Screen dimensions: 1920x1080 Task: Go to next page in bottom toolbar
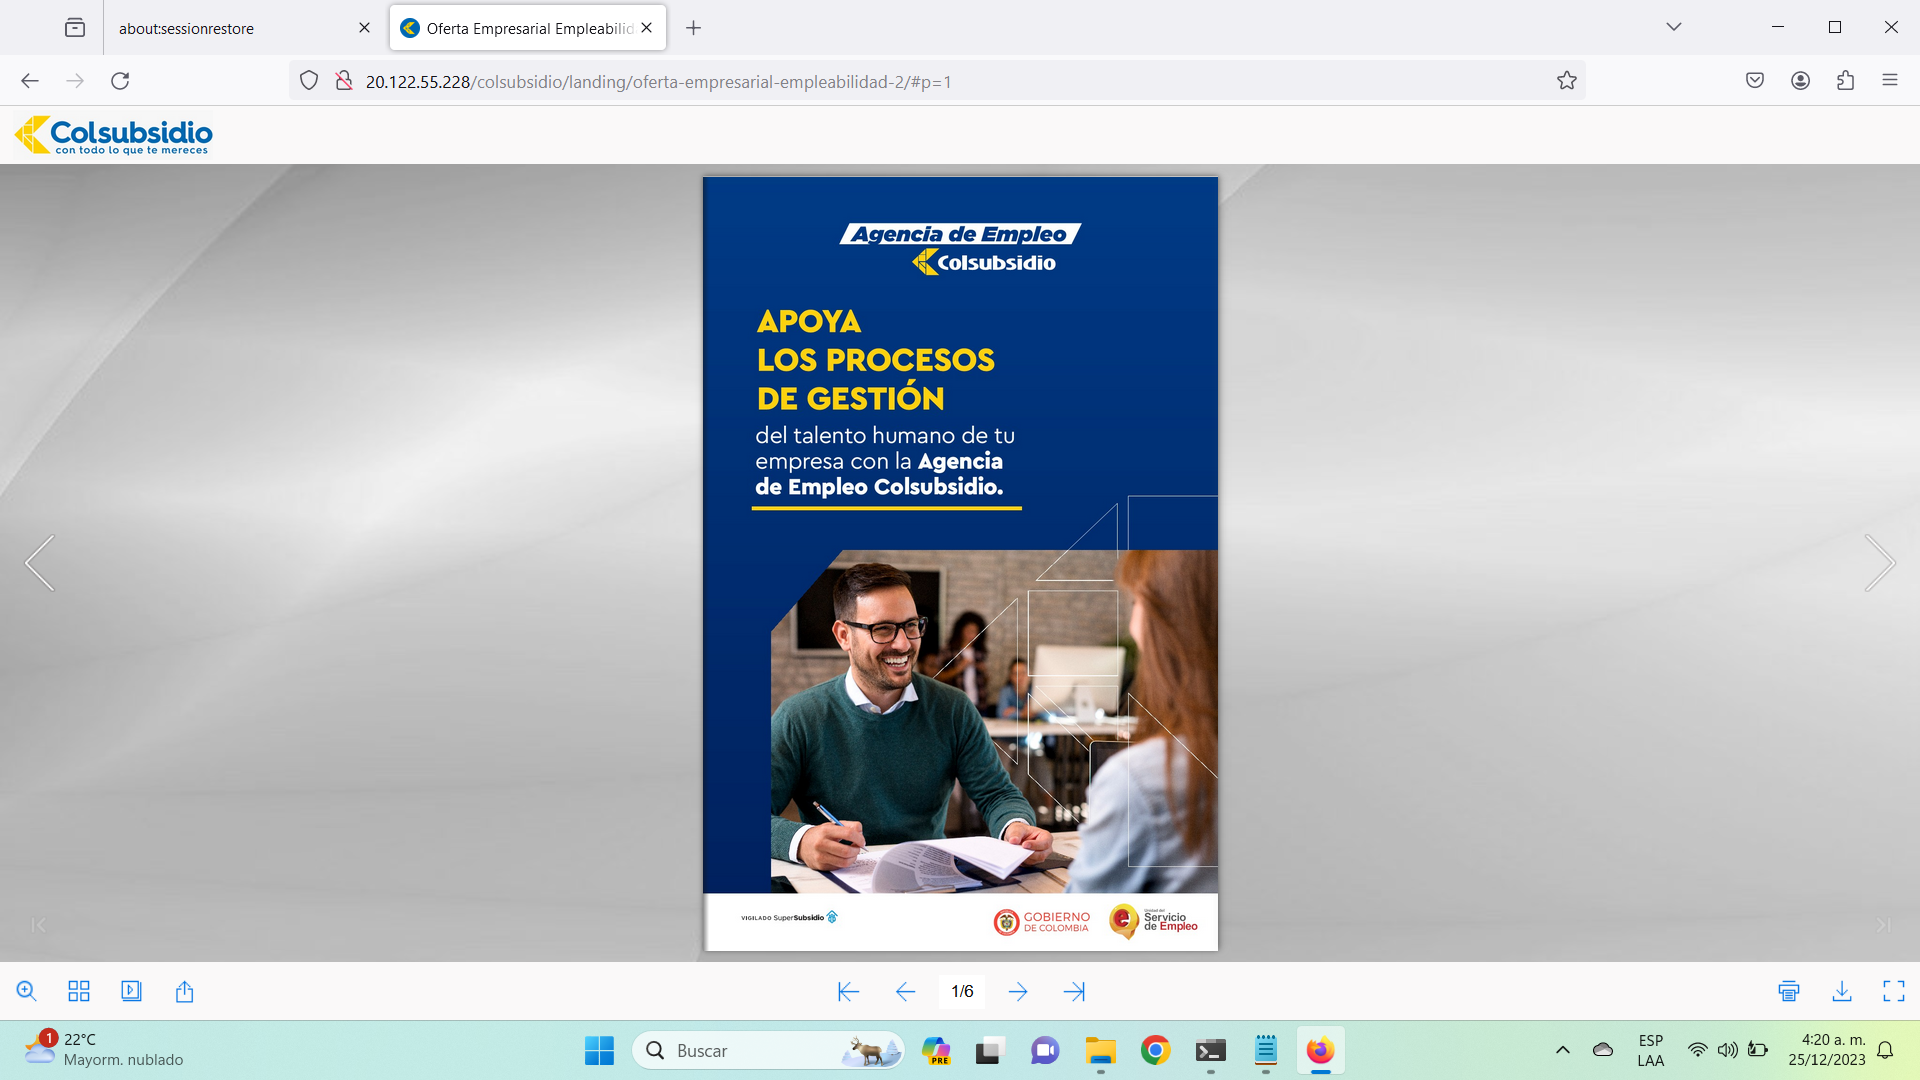pos(1018,991)
